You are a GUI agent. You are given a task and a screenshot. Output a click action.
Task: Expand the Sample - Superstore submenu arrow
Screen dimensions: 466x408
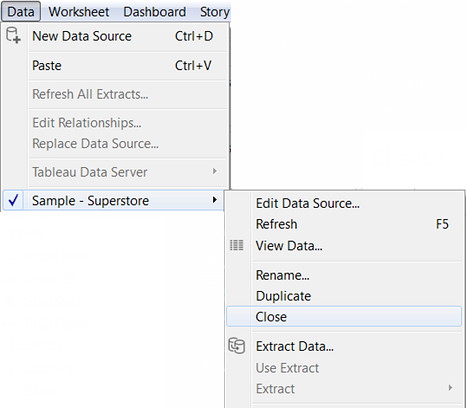coord(215,200)
